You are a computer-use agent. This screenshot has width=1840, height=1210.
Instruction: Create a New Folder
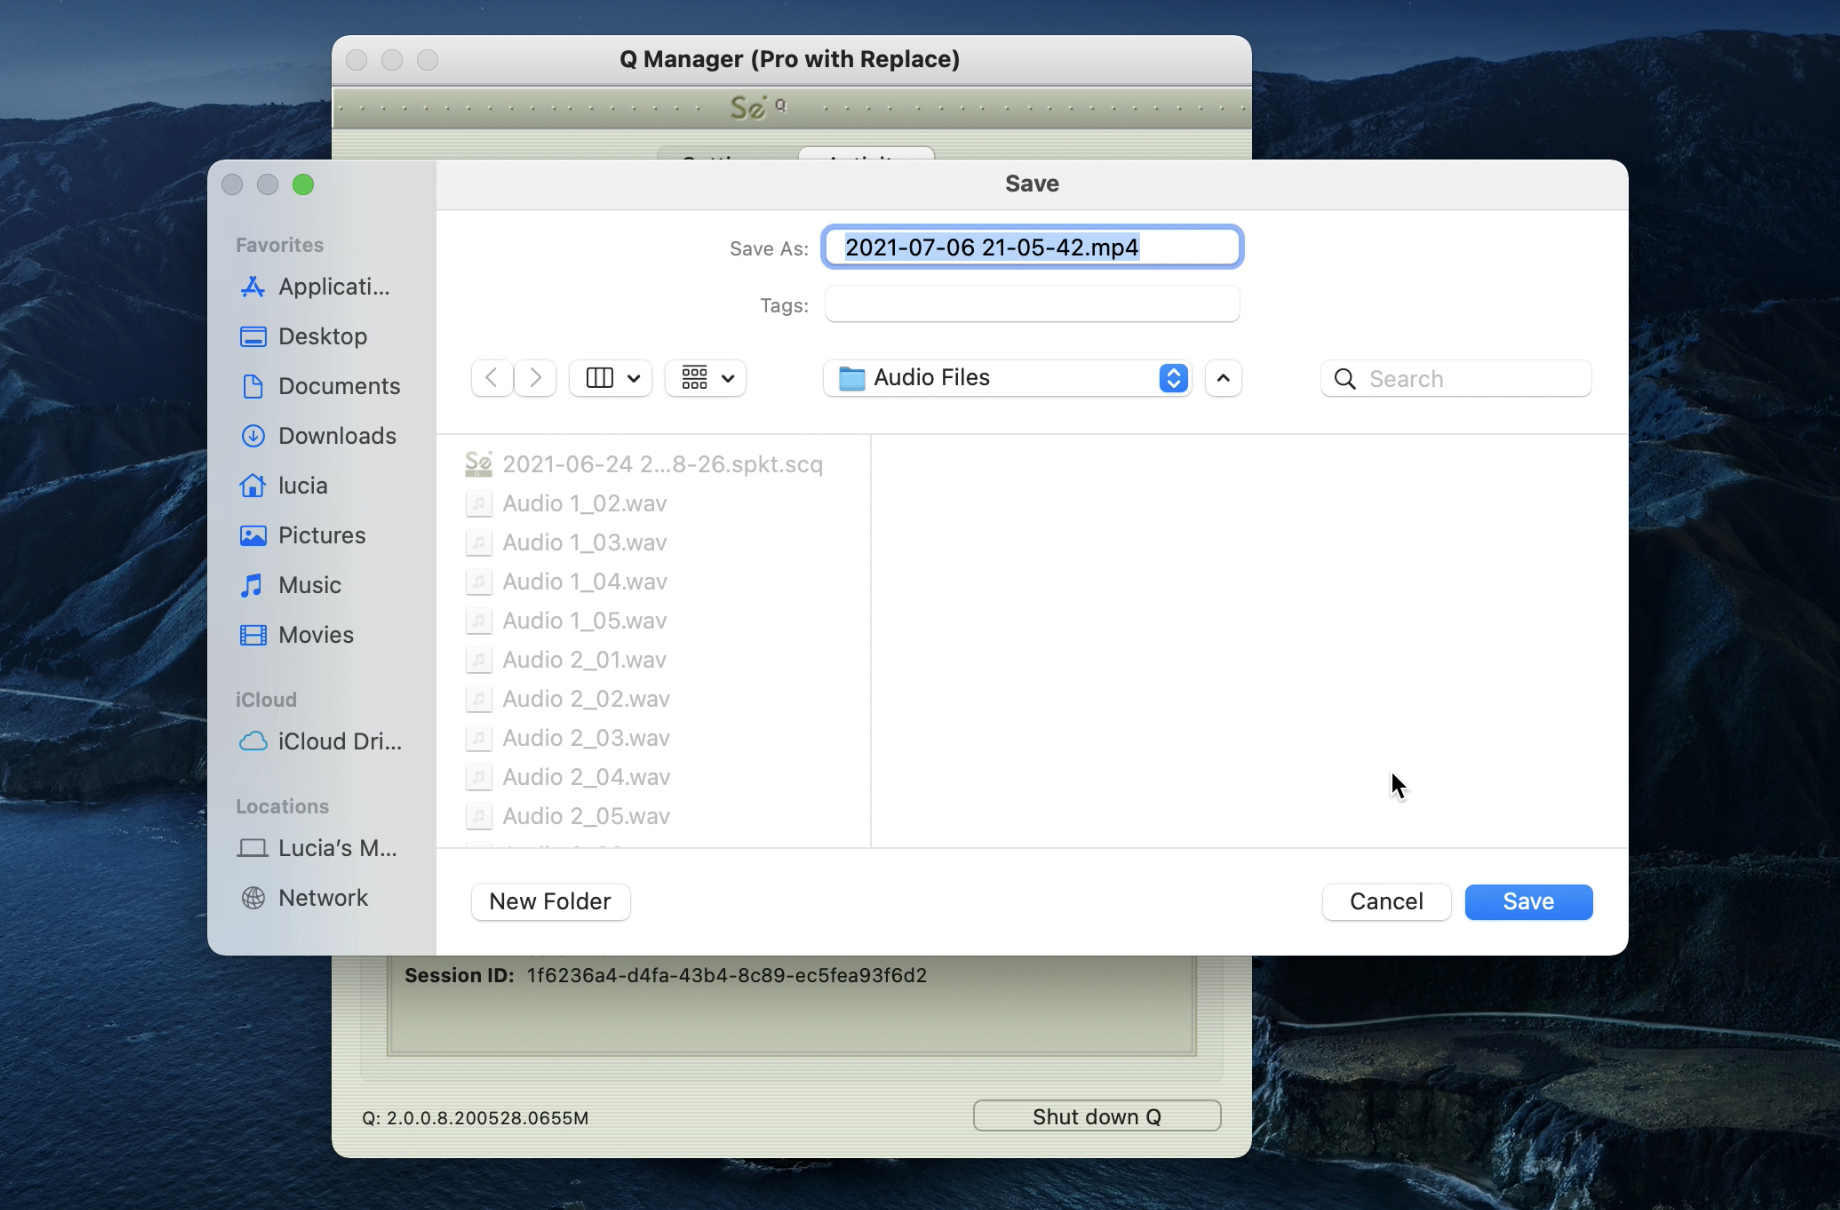click(550, 902)
